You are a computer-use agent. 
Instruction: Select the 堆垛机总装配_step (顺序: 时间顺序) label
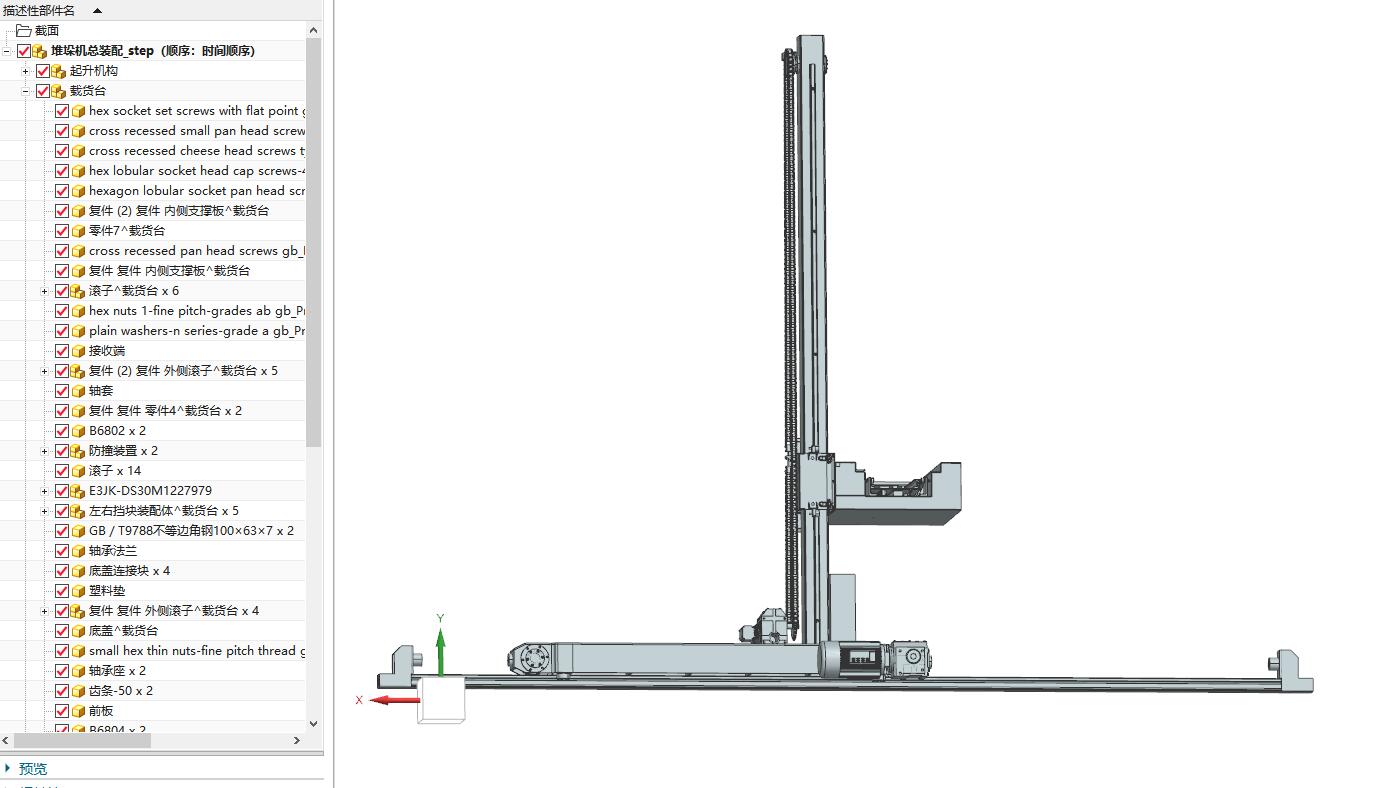click(x=153, y=50)
